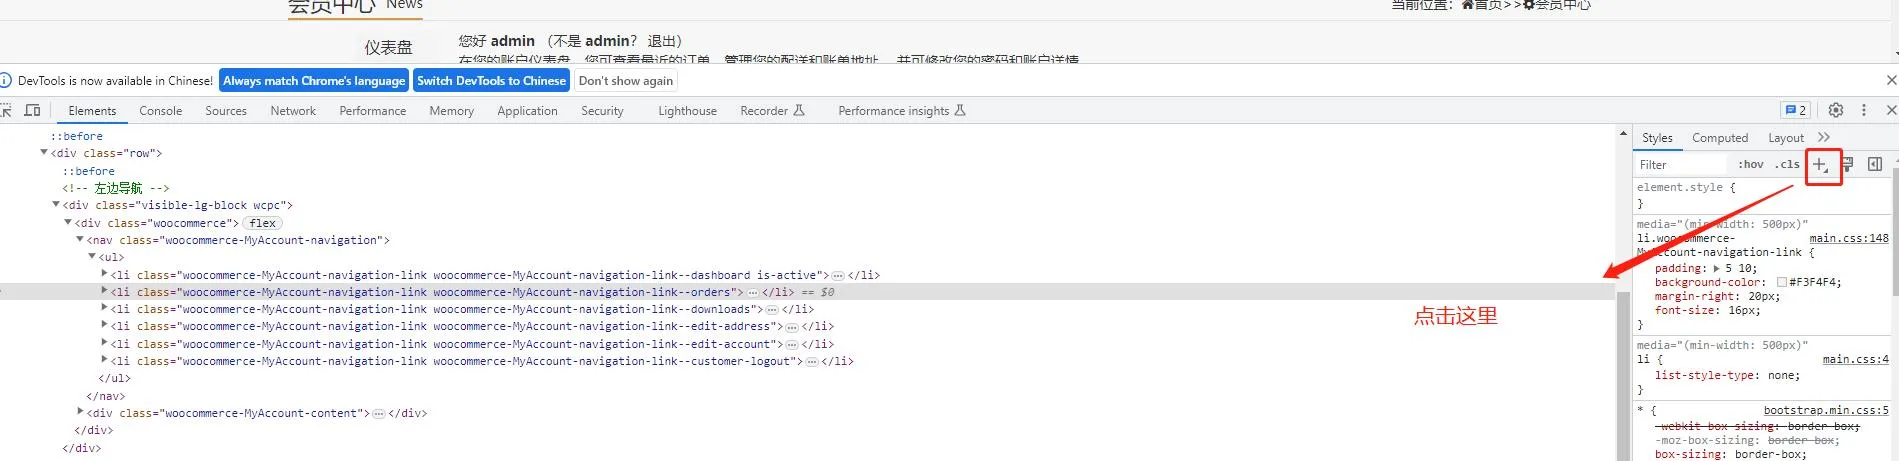Expand the dashboard is-active li node

(104, 274)
